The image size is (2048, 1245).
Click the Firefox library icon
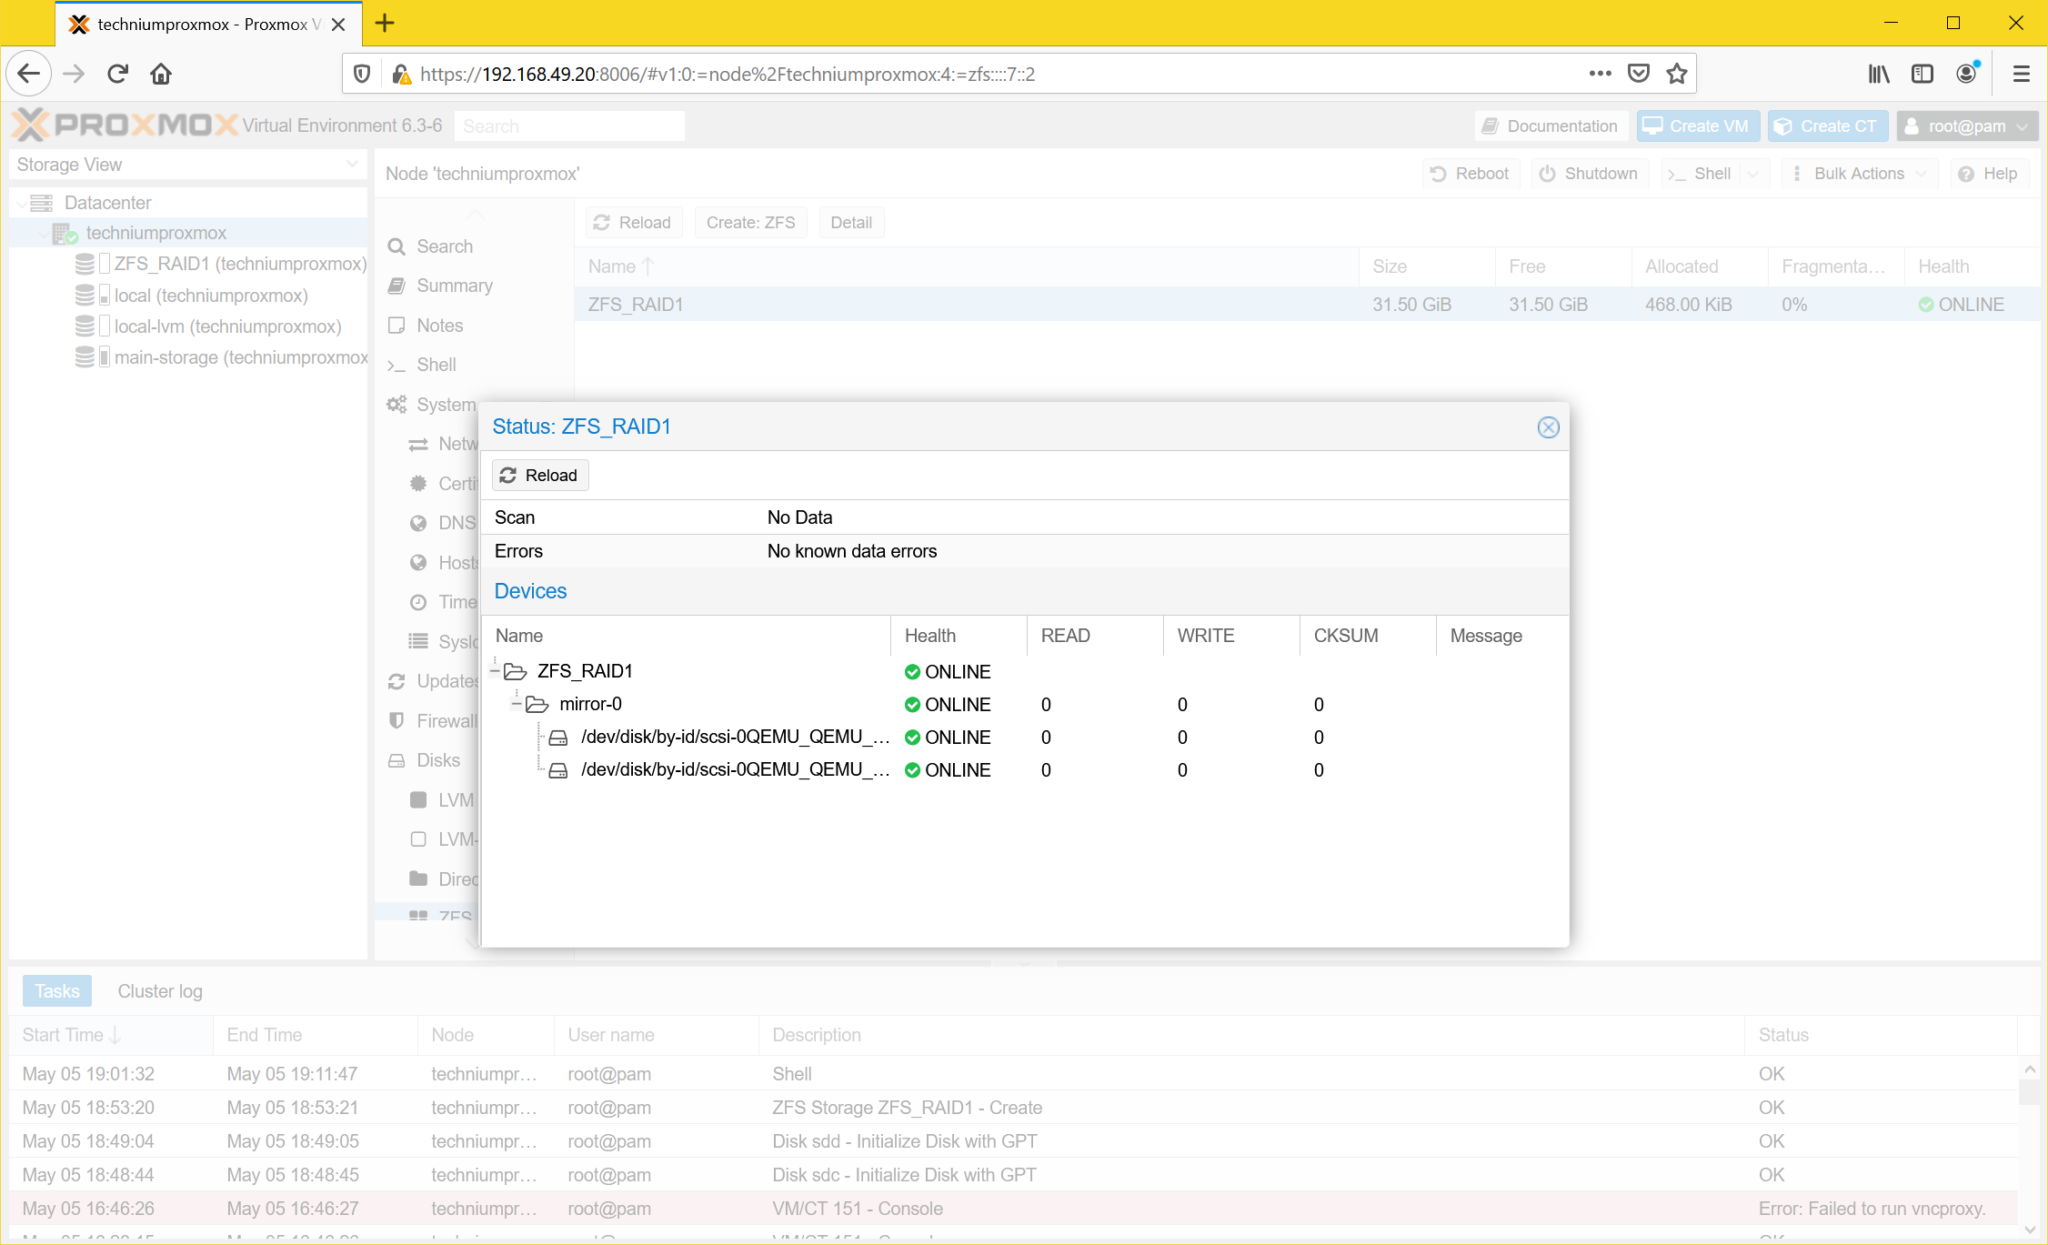point(1879,74)
